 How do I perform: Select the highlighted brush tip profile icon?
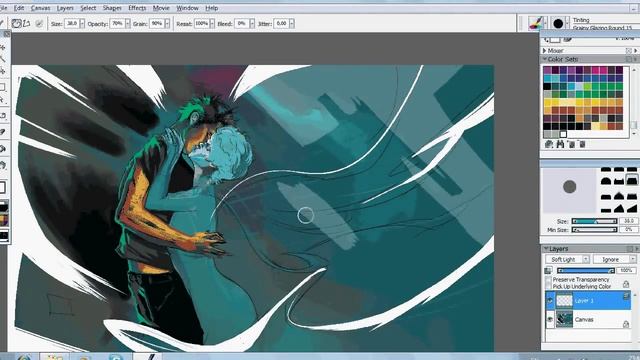(632, 180)
